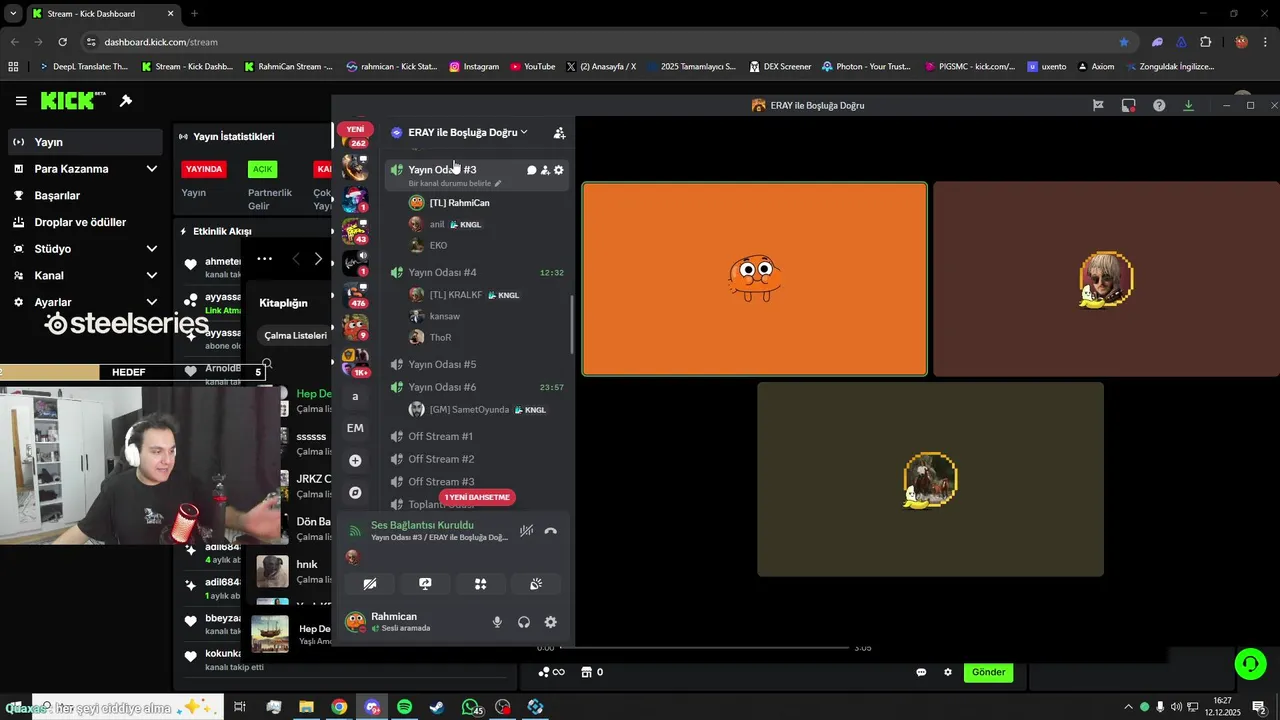
Task: Mute microphone in Discord user panel
Action: click(497, 622)
